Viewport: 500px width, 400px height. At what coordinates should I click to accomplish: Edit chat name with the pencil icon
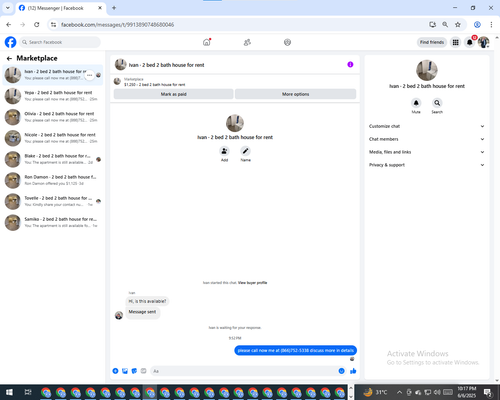(245, 151)
